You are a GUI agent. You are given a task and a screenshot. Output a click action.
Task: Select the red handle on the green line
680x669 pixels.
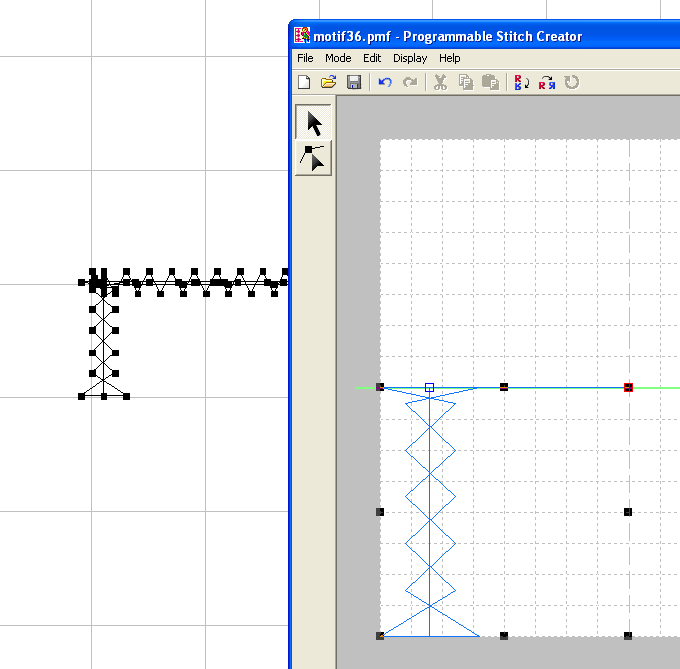(x=628, y=387)
